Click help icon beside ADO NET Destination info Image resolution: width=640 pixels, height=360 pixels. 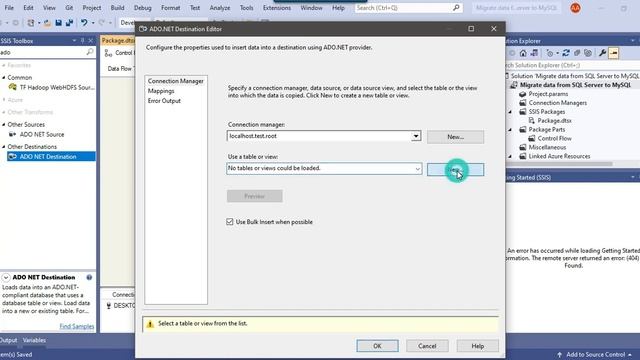point(89,278)
